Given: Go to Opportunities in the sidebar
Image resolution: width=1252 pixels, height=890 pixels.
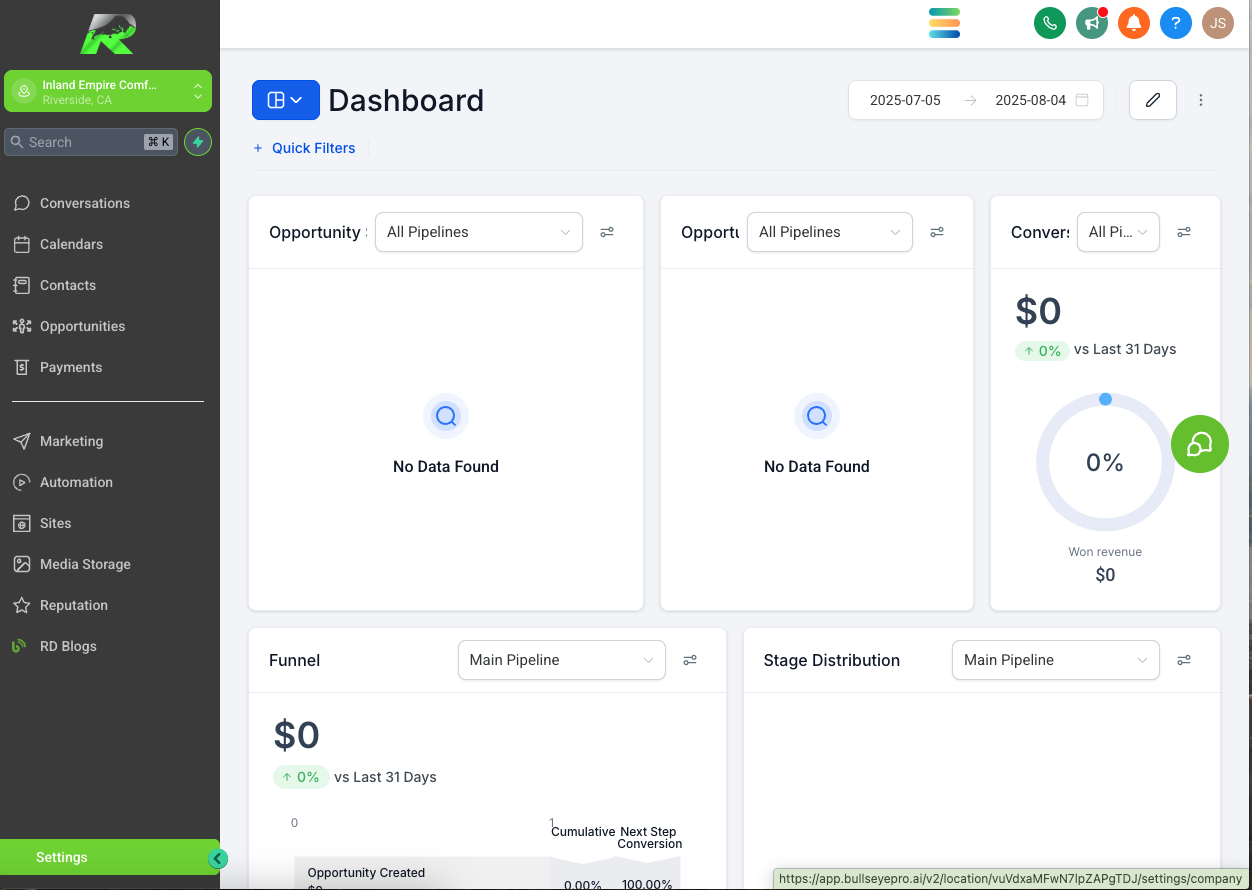Looking at the screenshot, I should 82,326.
